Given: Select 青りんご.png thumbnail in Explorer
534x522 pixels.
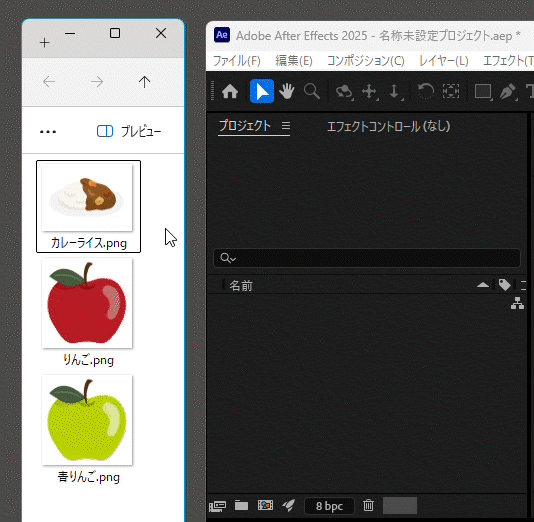Looking at the screenshot, I should pos(87,420).
